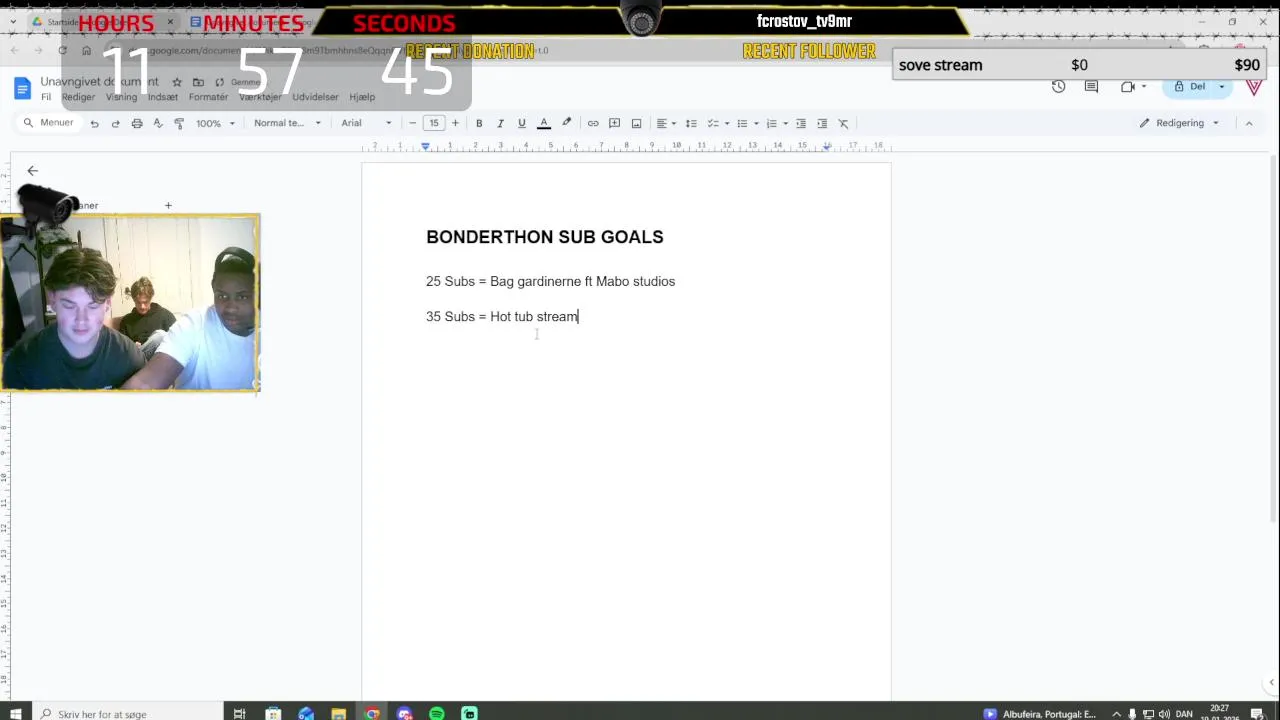Expand the Del share options arrow

pos(1221,87)
